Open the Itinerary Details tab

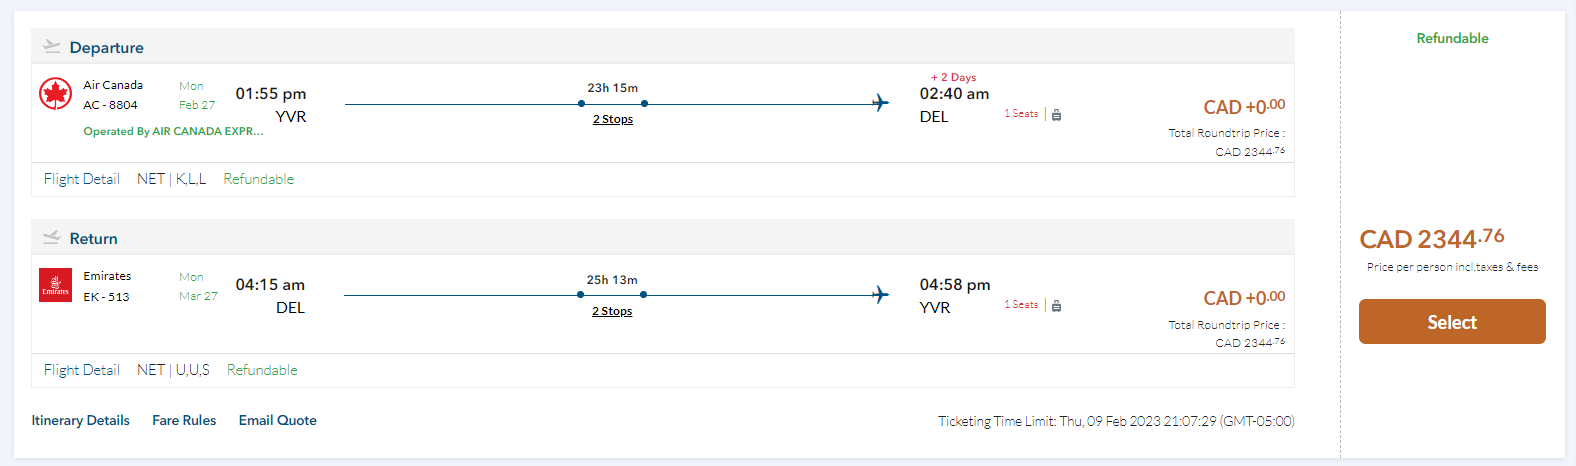(x=80, y=420)
